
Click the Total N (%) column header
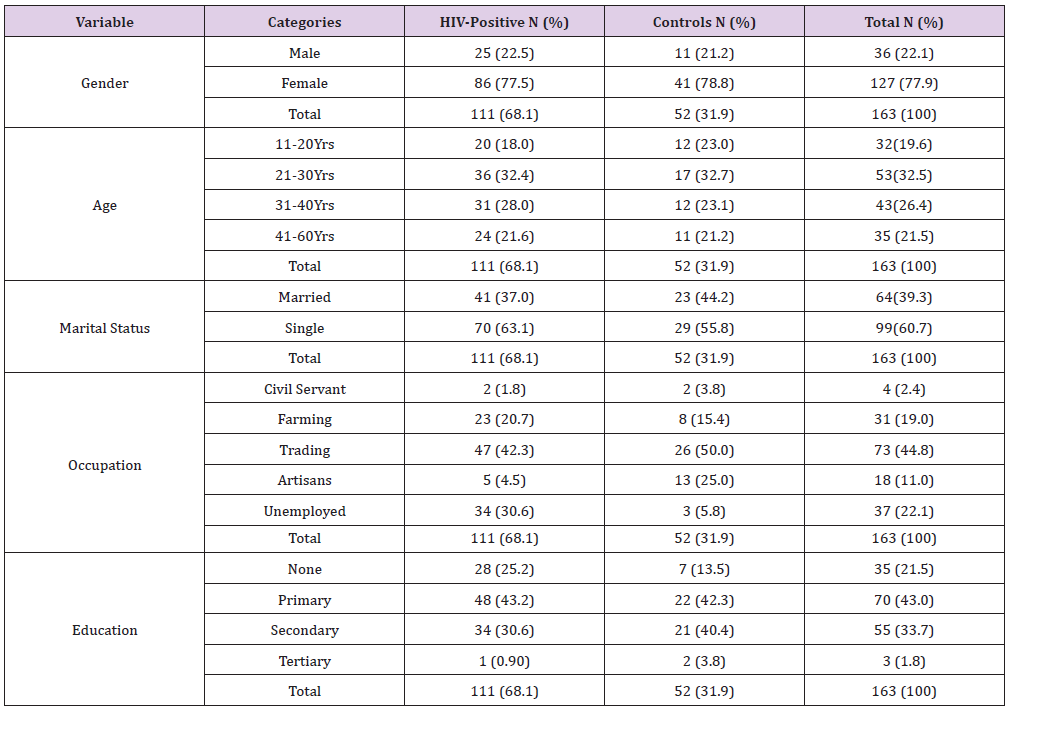(x=904, y=22)
